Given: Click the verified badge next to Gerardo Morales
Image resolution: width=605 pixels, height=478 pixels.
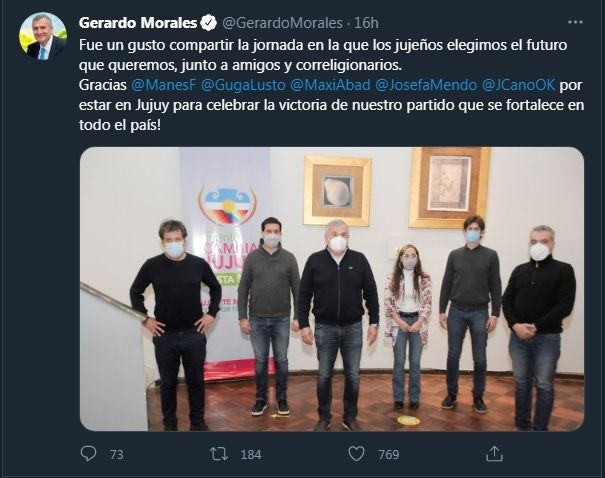Looking at the screenshot, I should [x=208, y=23].
